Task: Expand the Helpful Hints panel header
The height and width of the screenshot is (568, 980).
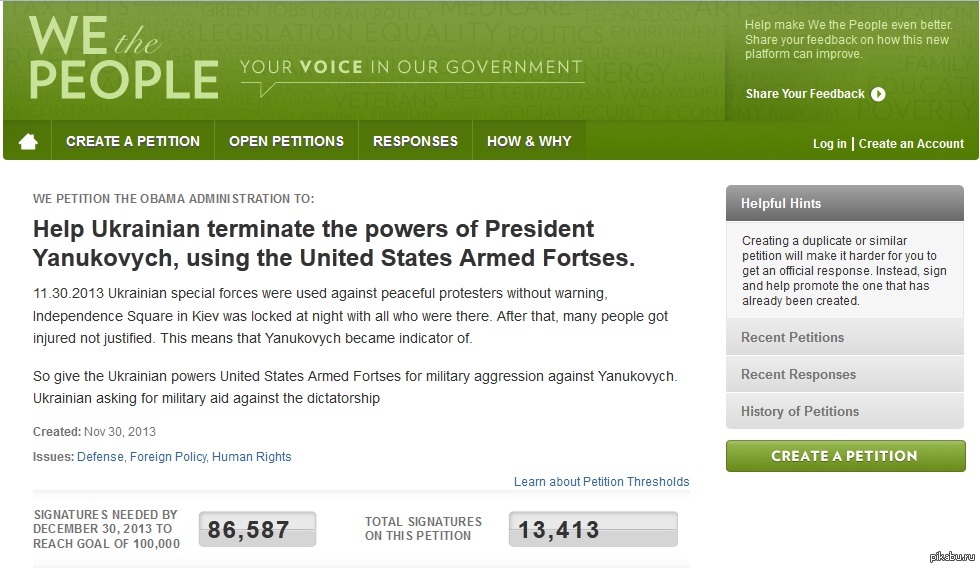Action: click(845, 203)
